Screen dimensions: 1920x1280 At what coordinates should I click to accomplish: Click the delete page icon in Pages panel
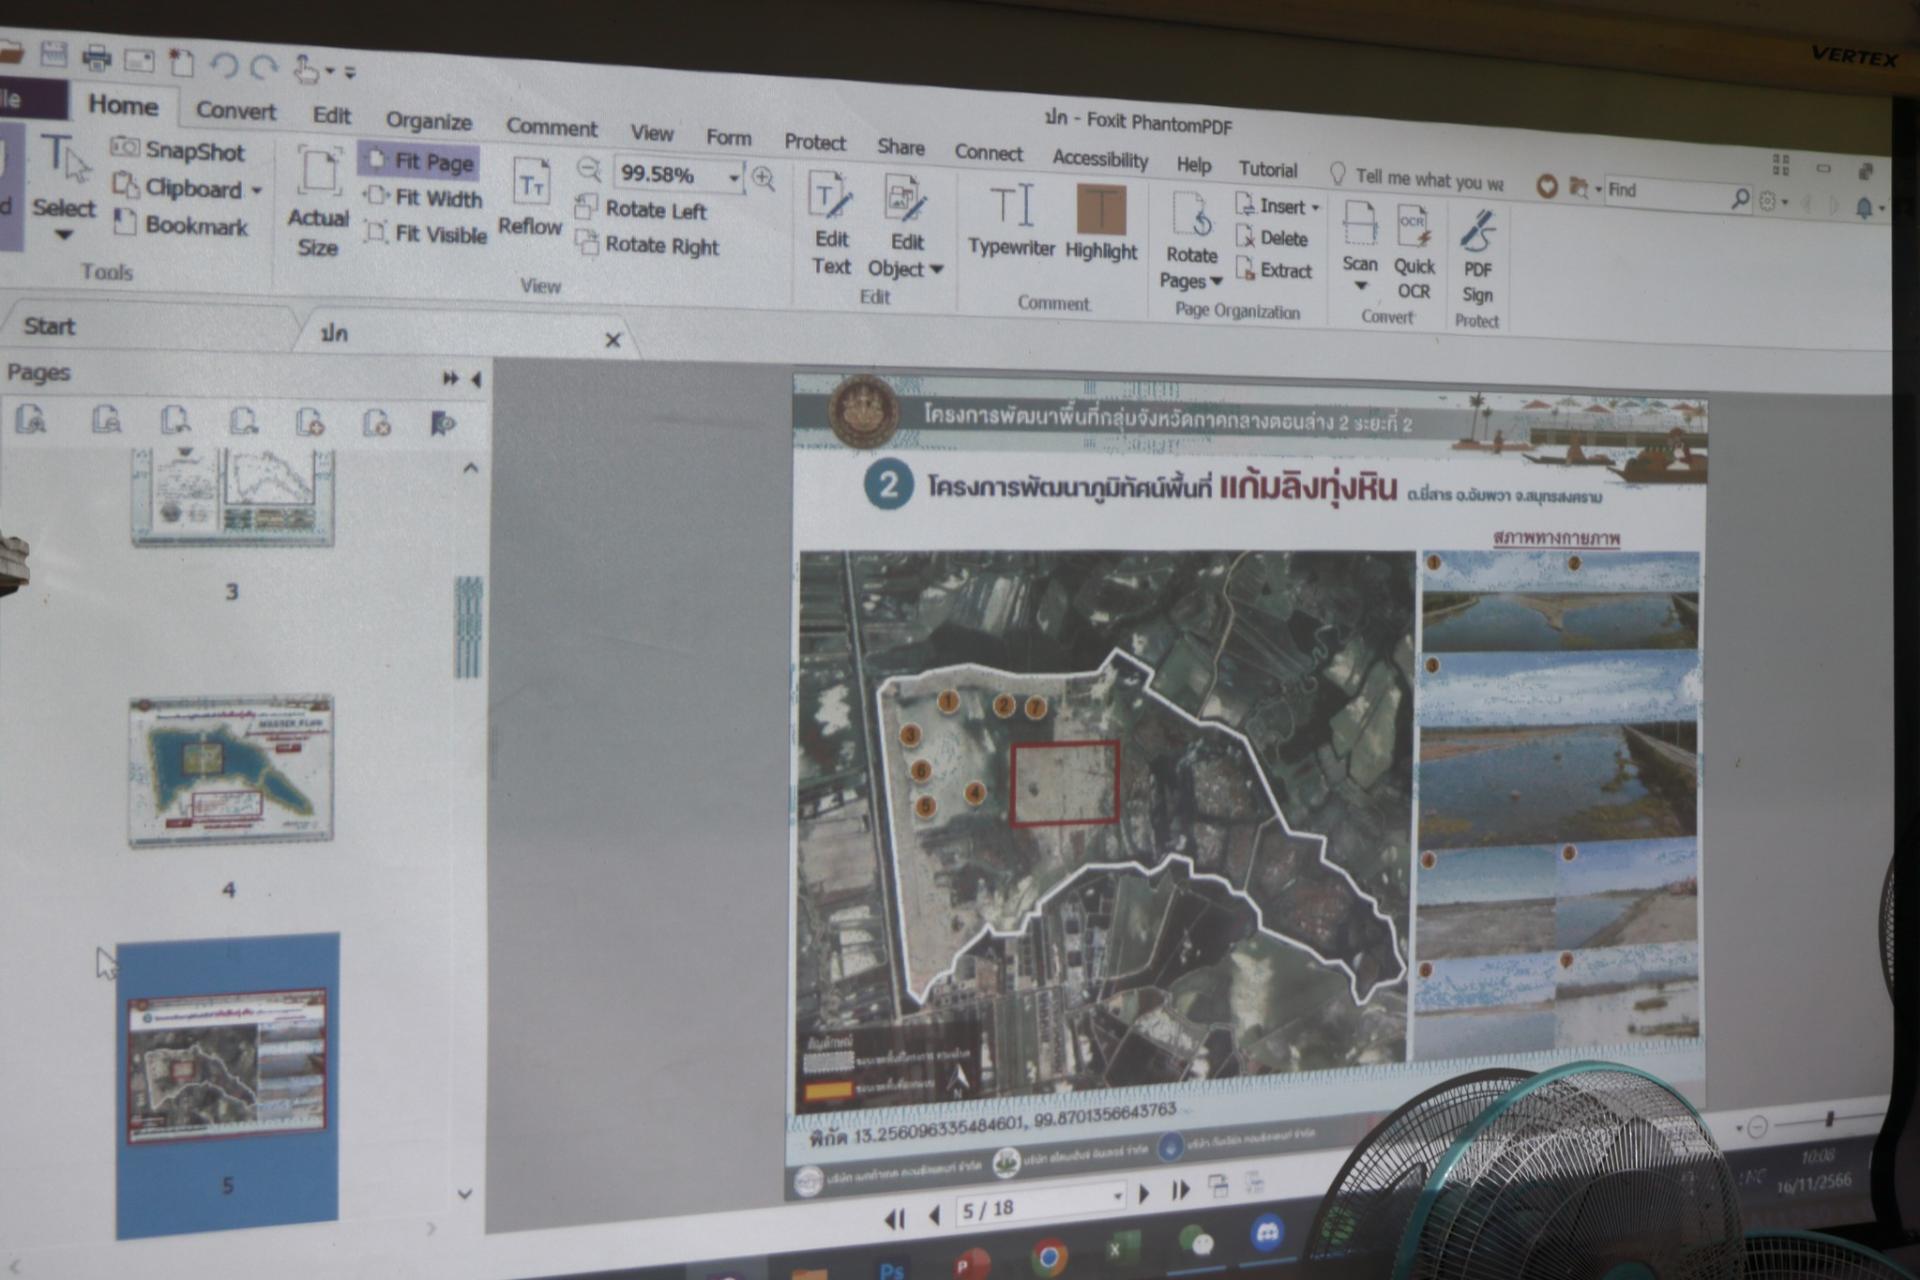pos(377,423)
